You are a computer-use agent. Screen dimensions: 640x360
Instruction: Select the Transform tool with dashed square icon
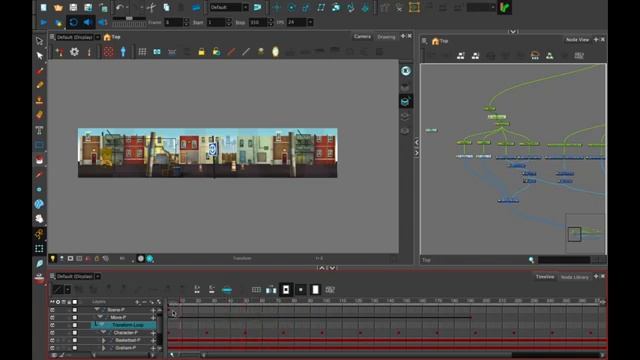click(39, 249)
